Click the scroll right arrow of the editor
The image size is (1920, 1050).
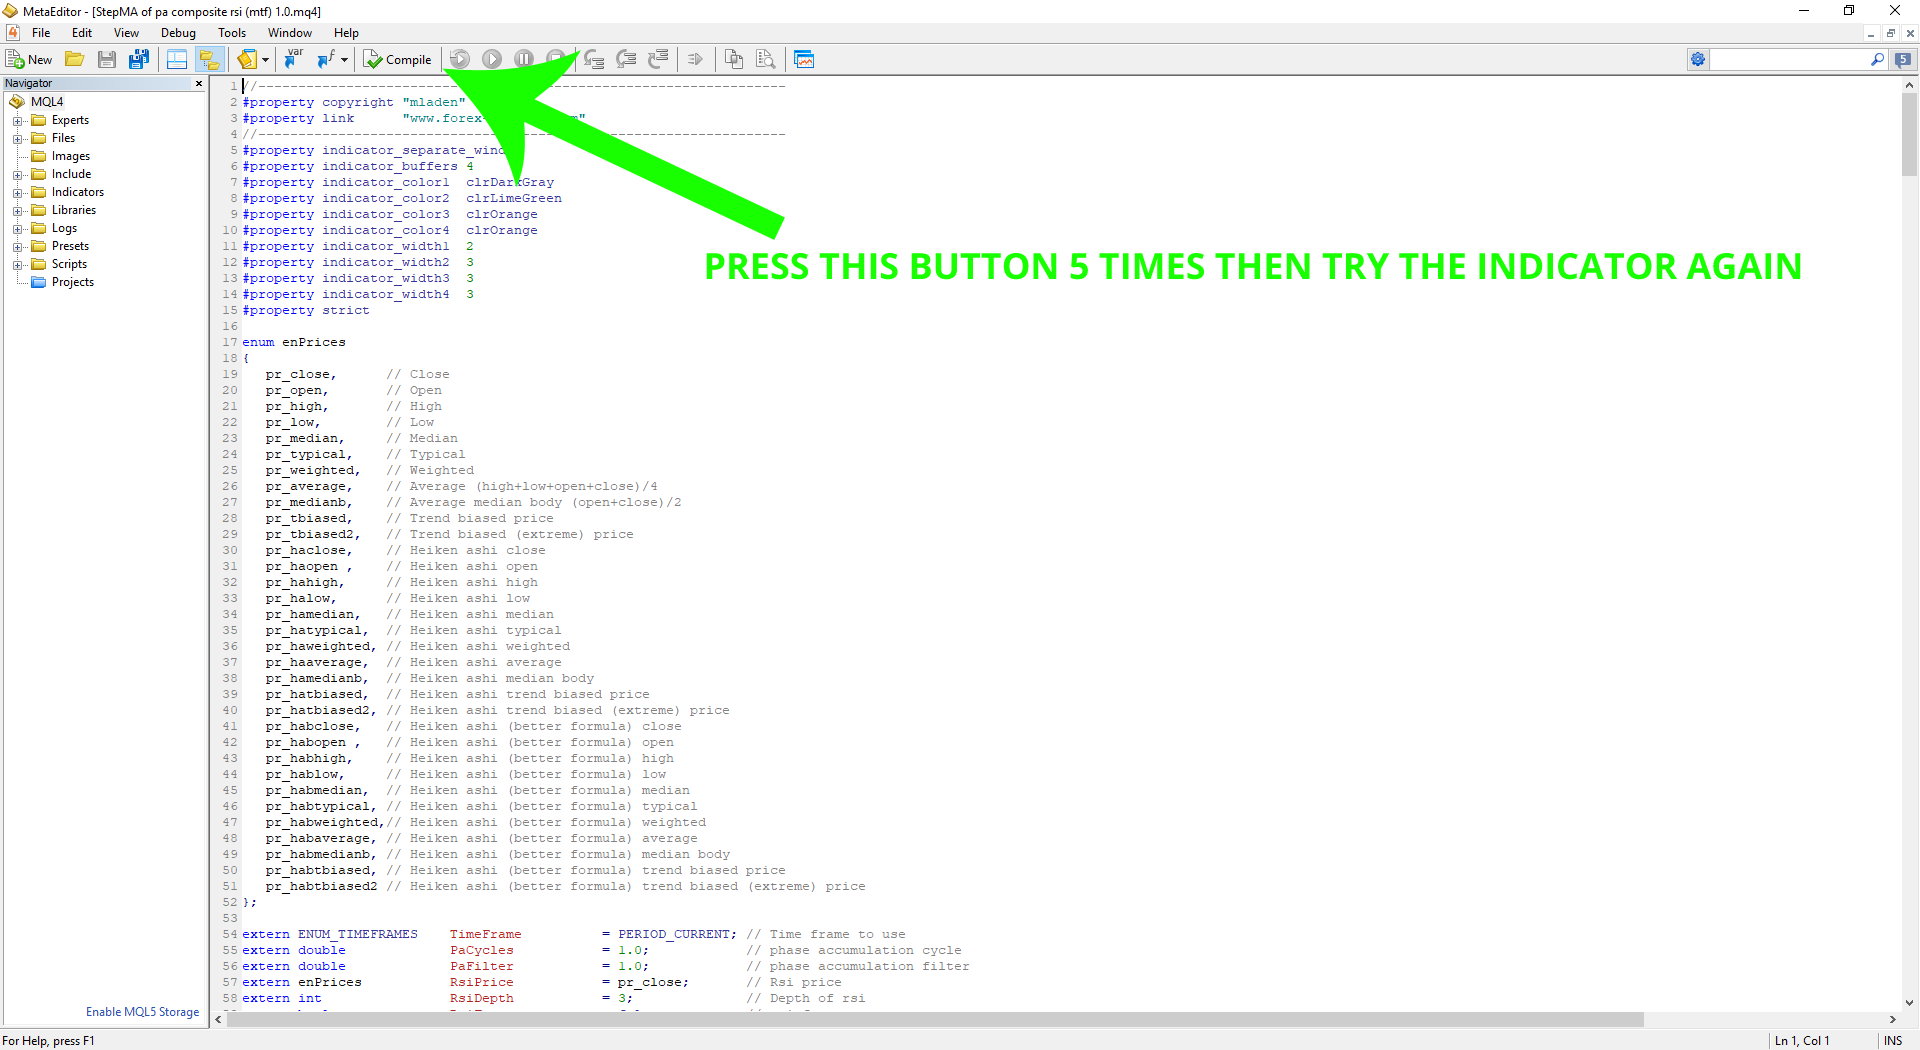pos(1892,1020)
